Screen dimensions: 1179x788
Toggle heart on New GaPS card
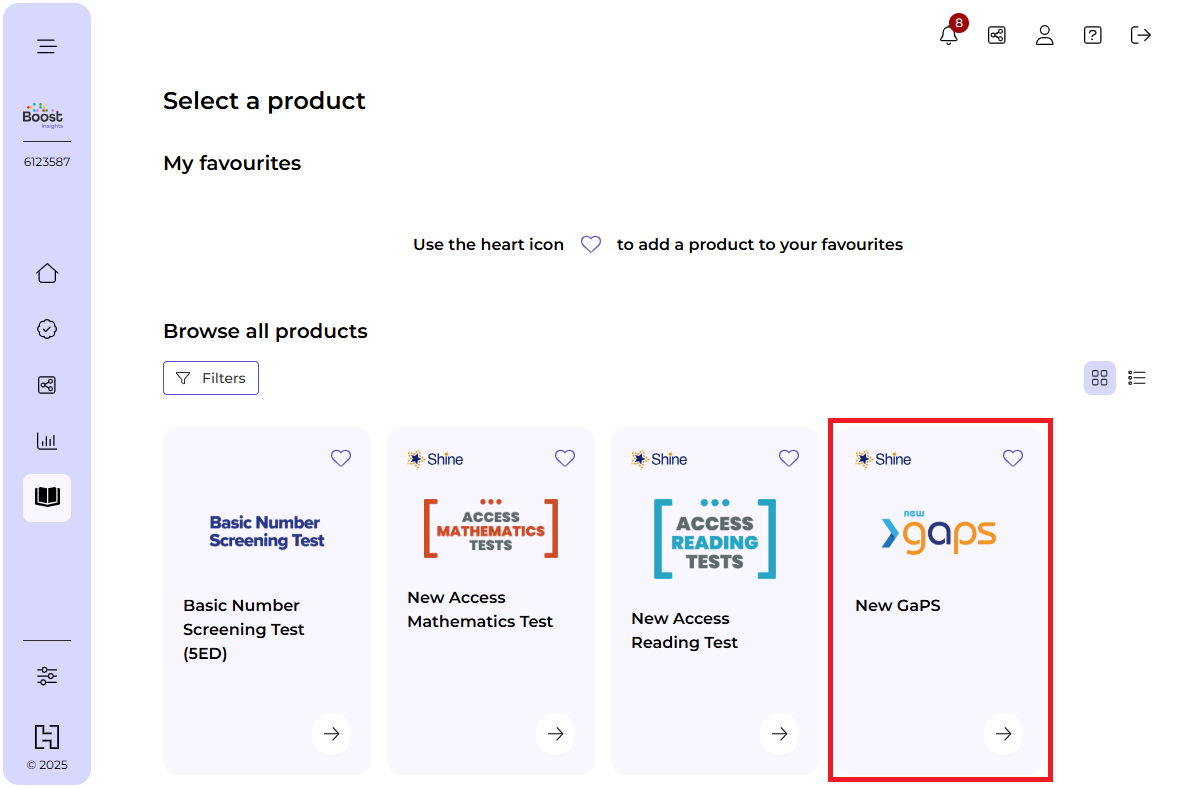click(1013, 458)
